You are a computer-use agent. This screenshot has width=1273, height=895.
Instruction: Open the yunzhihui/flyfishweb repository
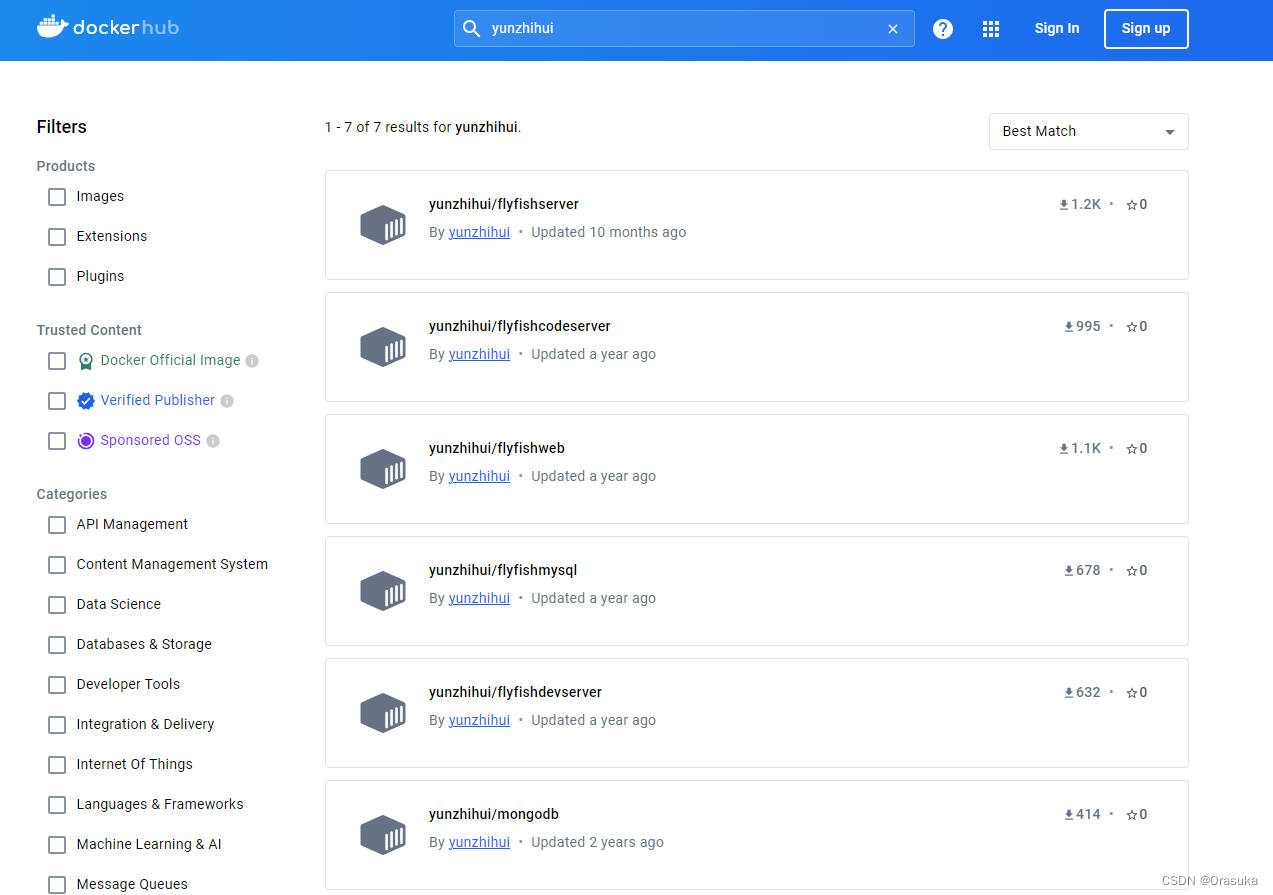tap(496, 447)
